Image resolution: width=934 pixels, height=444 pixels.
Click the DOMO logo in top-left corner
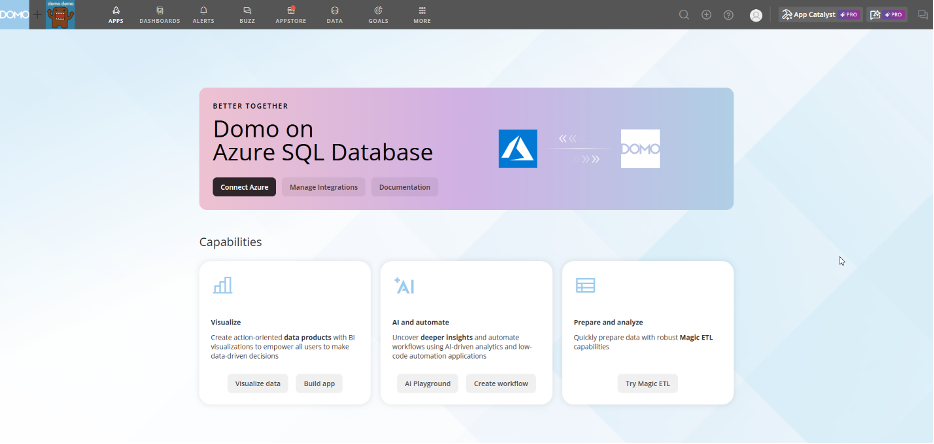pos(14,14)
